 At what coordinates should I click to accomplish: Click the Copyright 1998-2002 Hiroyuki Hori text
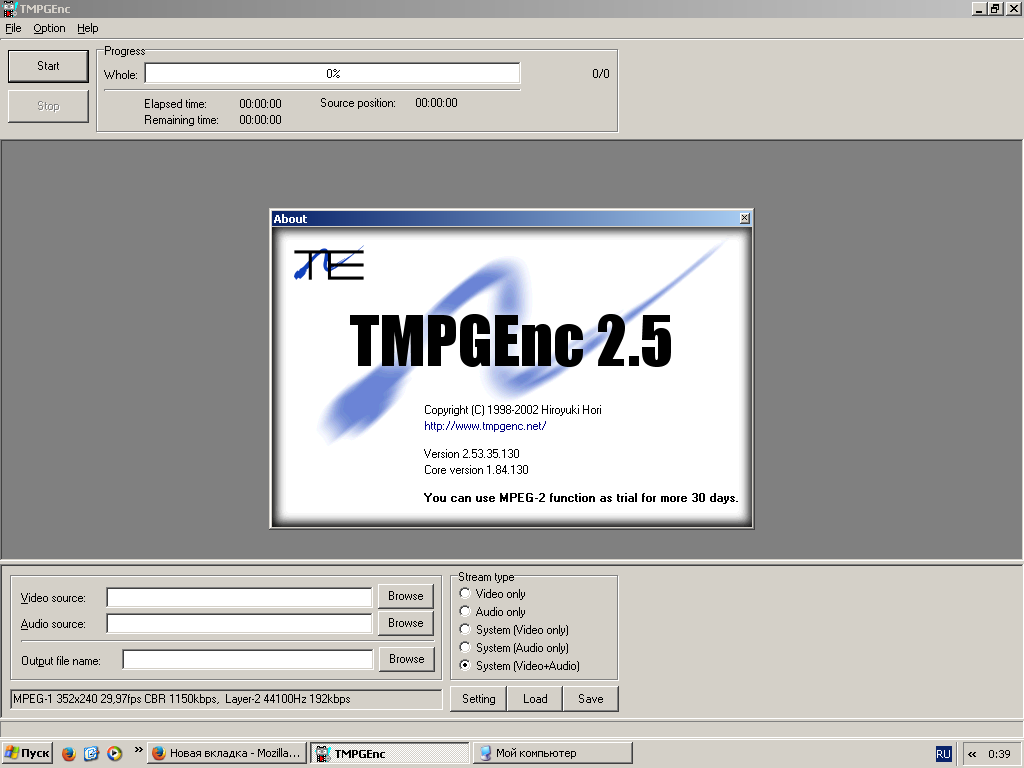pyautogui.click(x=513, y=409)
